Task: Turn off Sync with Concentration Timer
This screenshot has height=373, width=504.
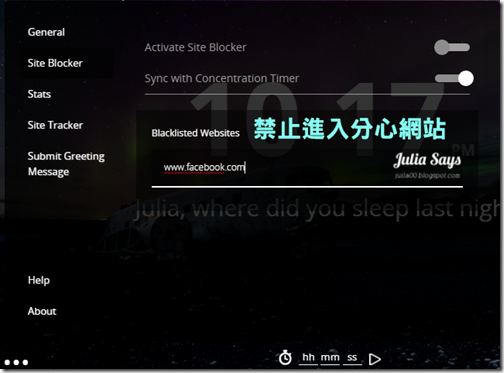Action: (x=454, y=78)
